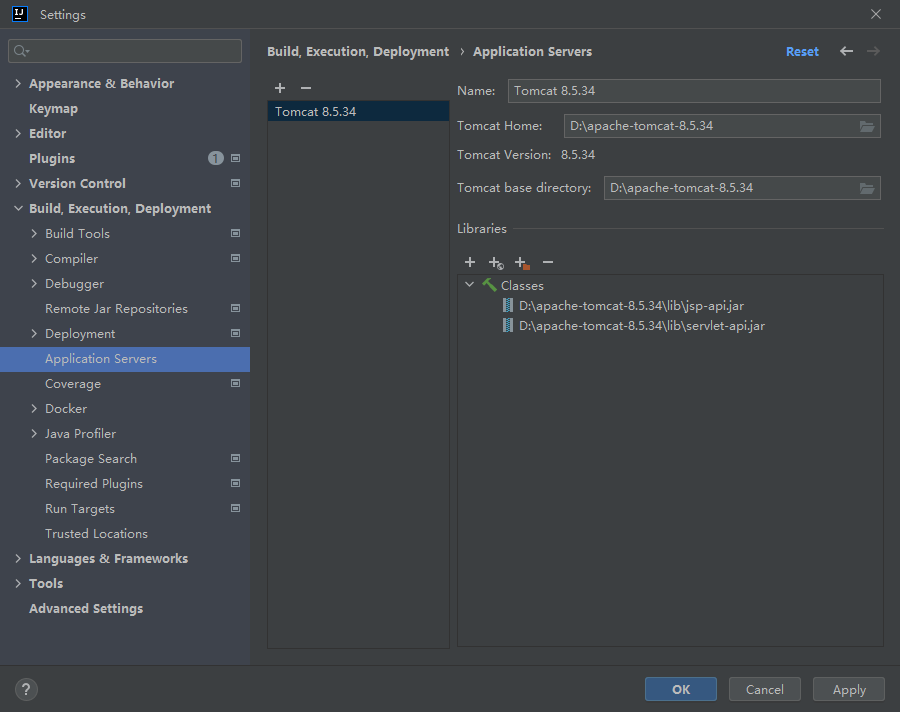Click project-level icon next to Deployment
This screenshot has width=900, height=712.
coord(235,333)
